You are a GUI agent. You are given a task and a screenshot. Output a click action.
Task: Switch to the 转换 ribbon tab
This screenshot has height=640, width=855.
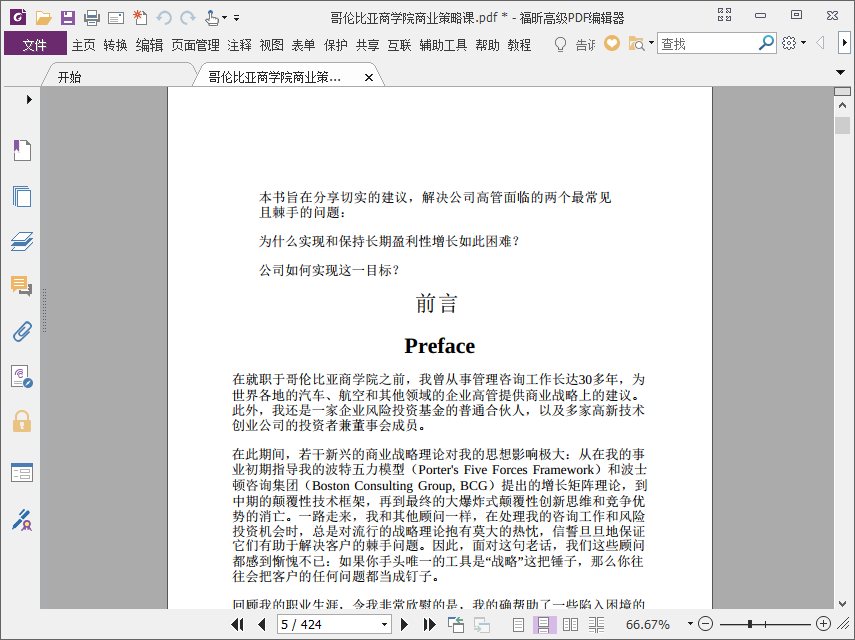[116, 45]
